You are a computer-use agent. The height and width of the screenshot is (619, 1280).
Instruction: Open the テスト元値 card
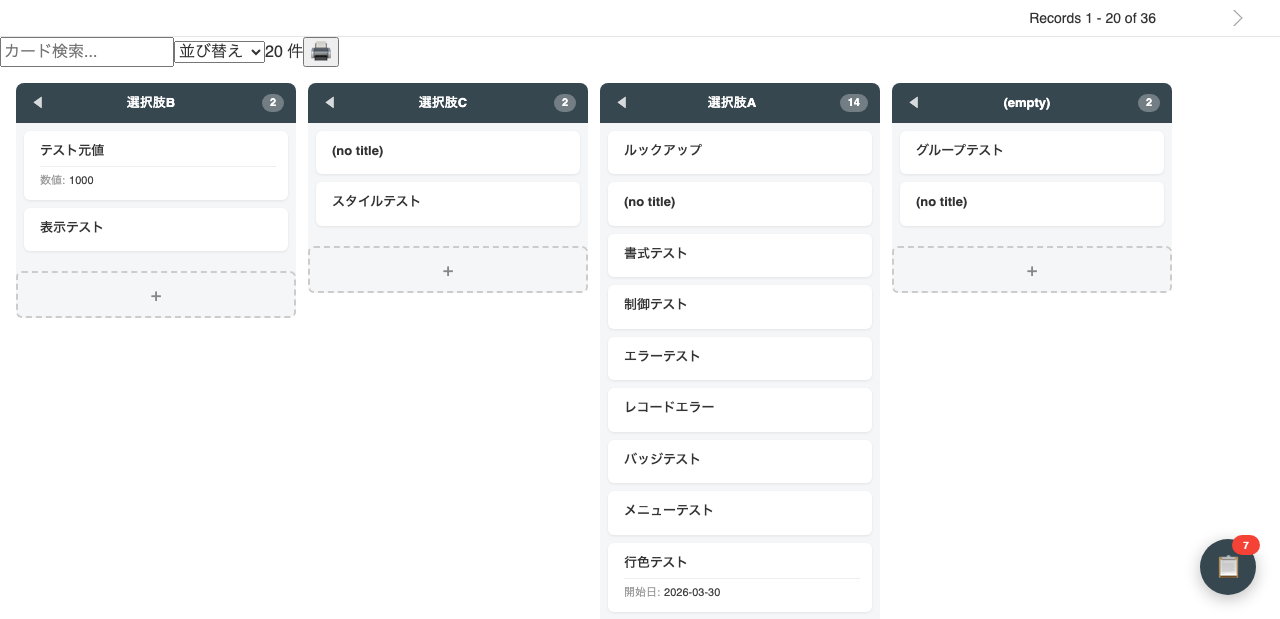(x=156, y=165)
